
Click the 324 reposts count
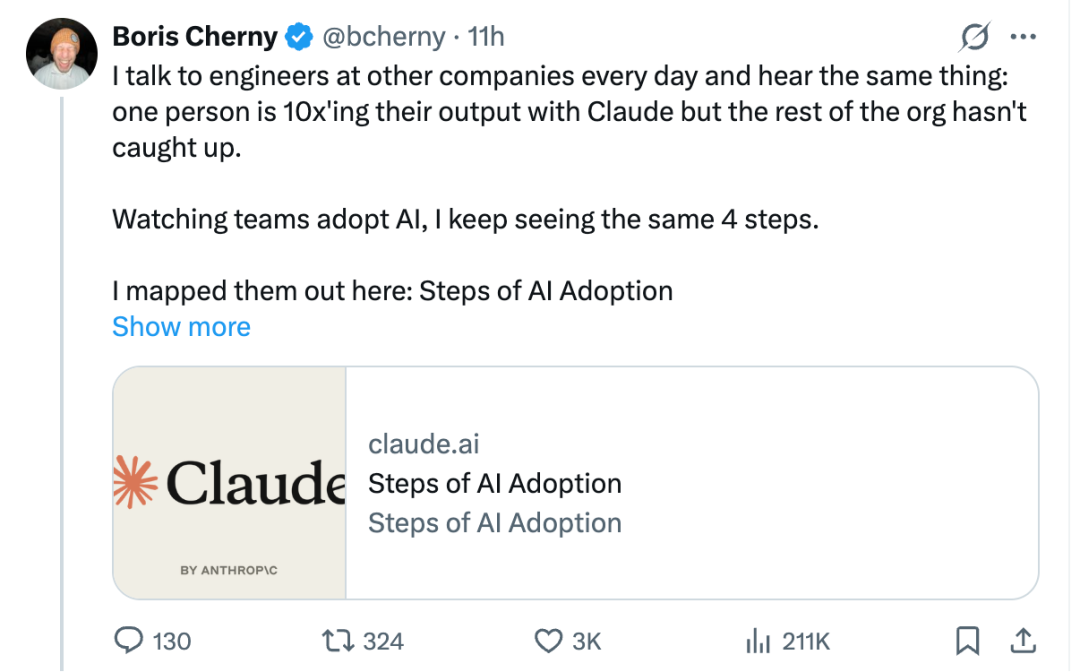click(x=383, y=641)
